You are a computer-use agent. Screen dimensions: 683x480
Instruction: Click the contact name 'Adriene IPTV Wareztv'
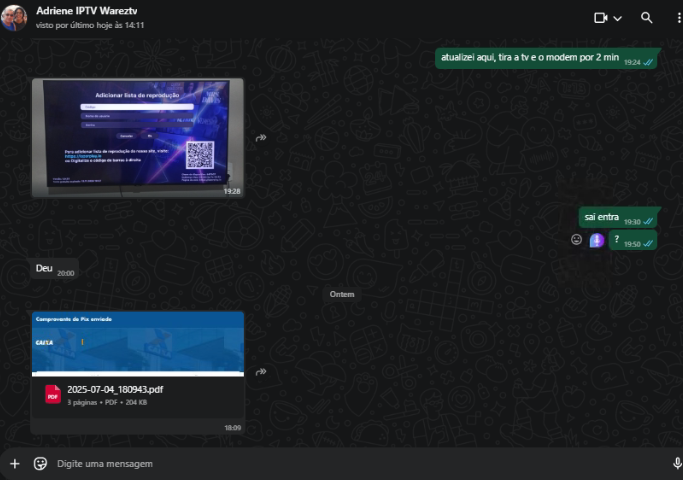pyautogui.click(x=86, y=11)
